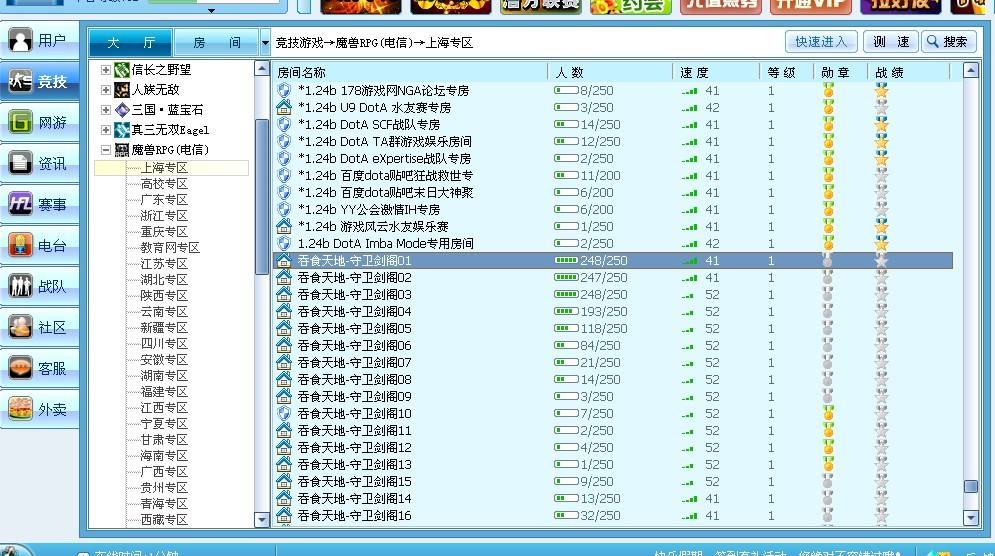The width and height of the screenshot is (995, 556).
Task: Click the 信长之野望 game icon
Action: (x=122, y=70)
